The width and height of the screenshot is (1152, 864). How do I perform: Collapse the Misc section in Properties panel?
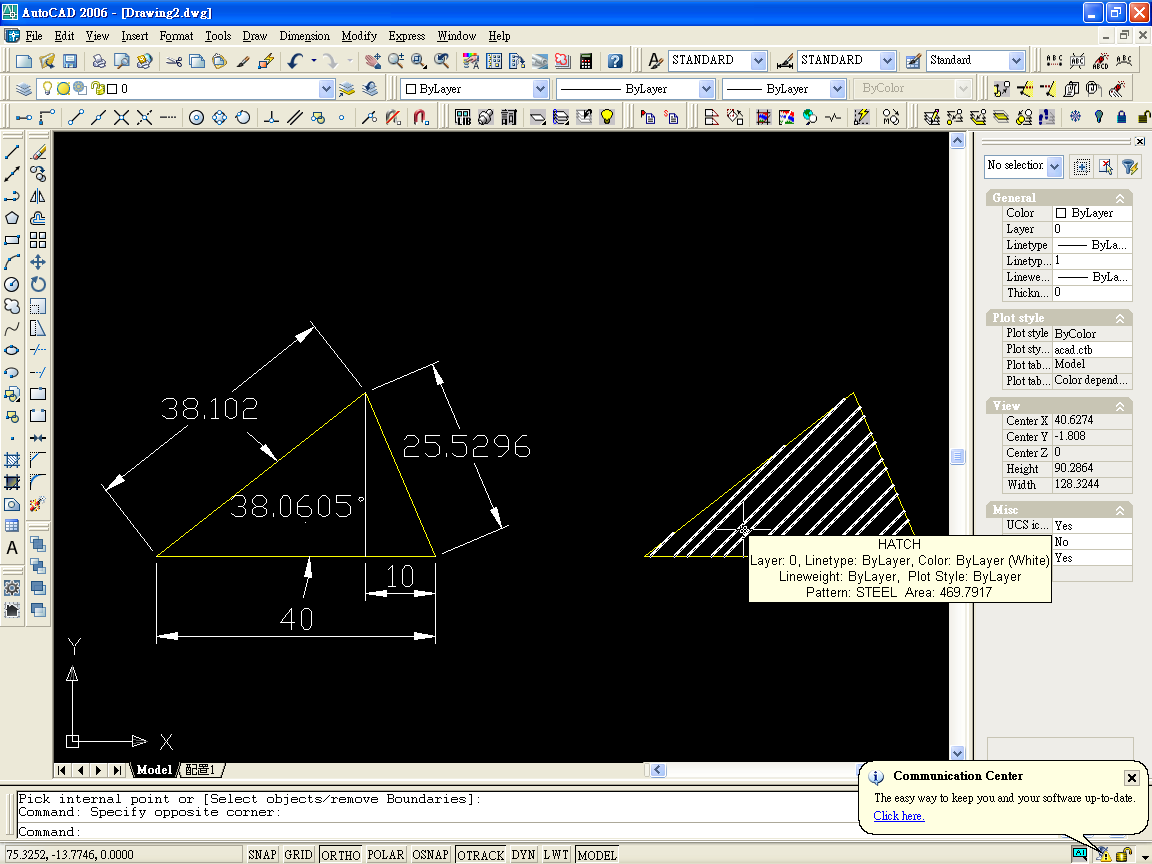coord(1120,510)
